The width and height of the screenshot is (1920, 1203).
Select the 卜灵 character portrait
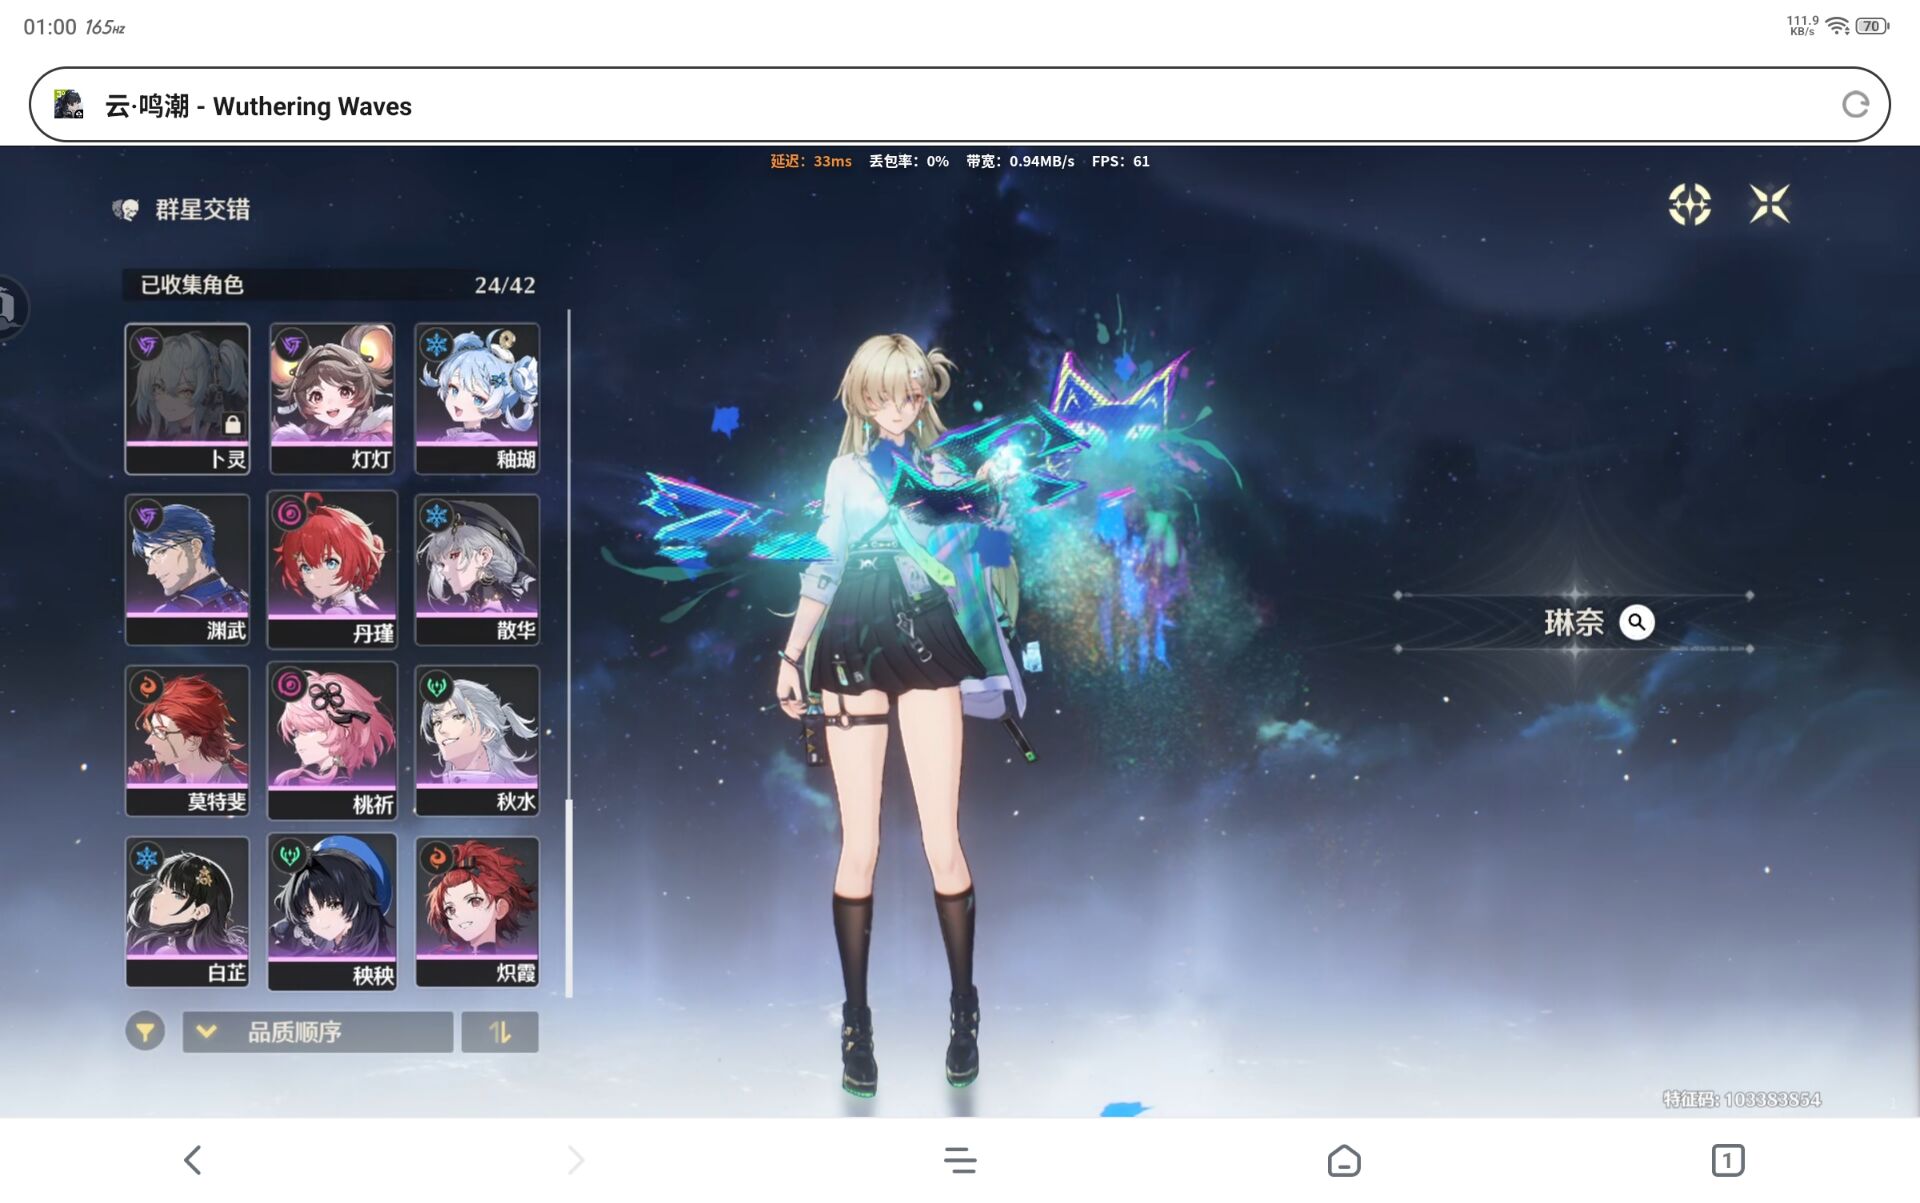pyautogui.click(x=187, y=398)
